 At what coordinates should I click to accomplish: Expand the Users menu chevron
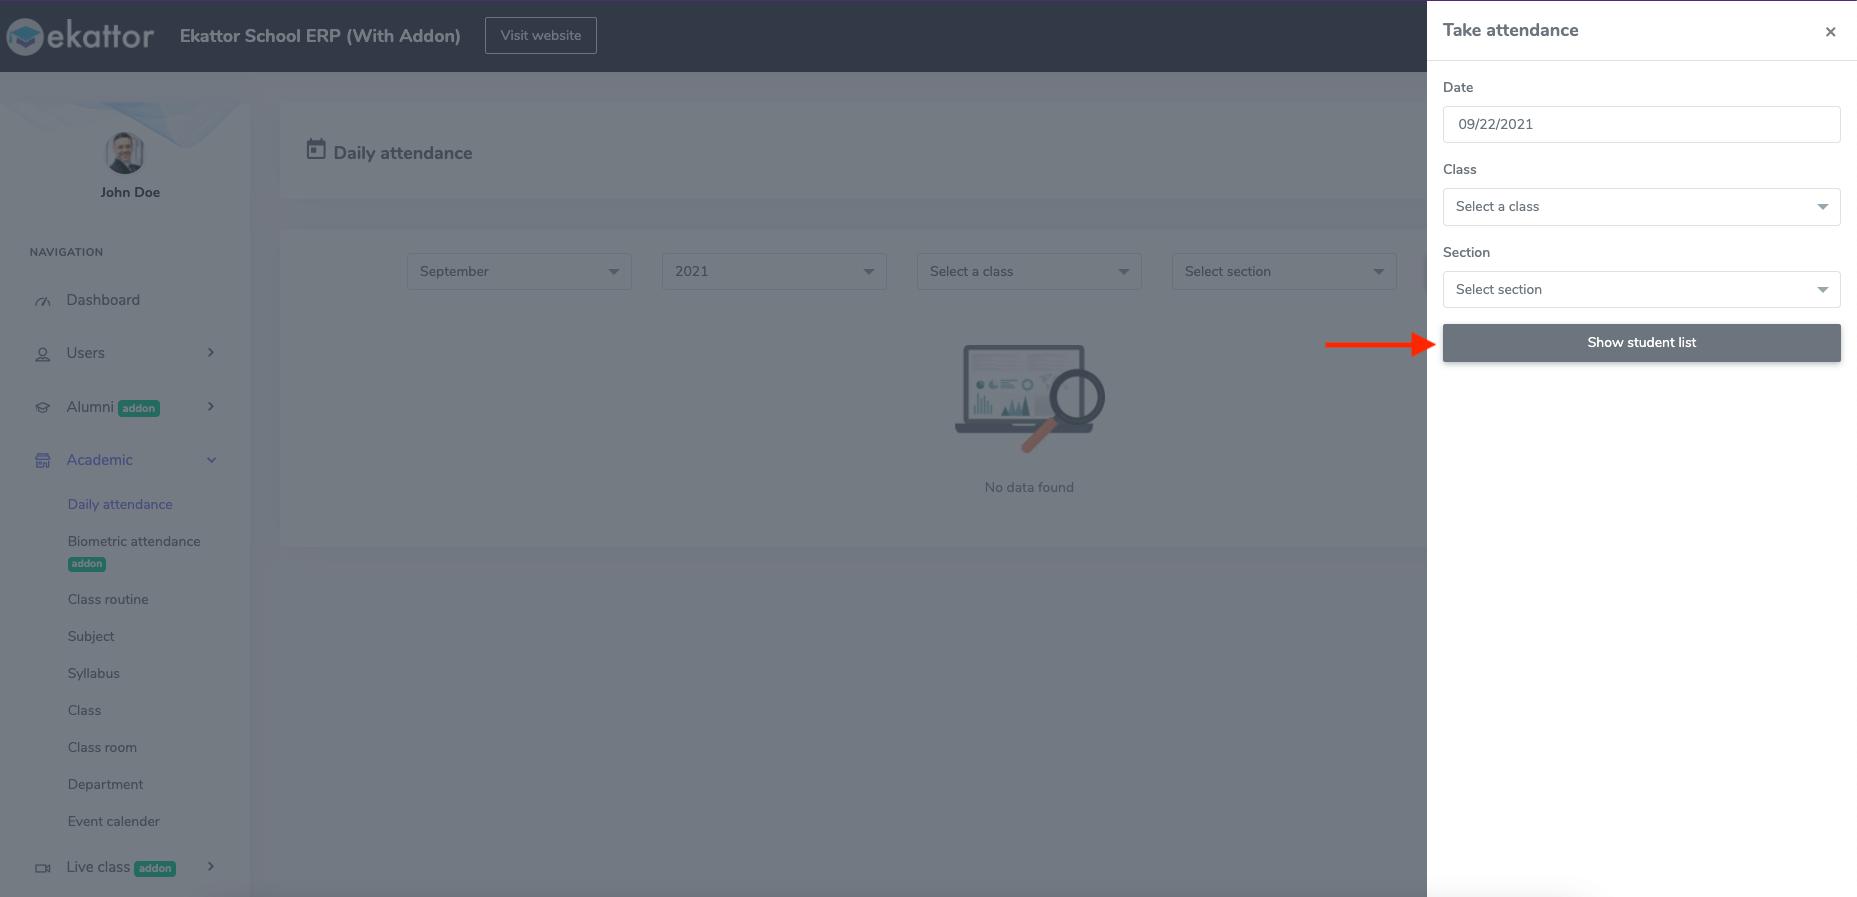(211, 353)
